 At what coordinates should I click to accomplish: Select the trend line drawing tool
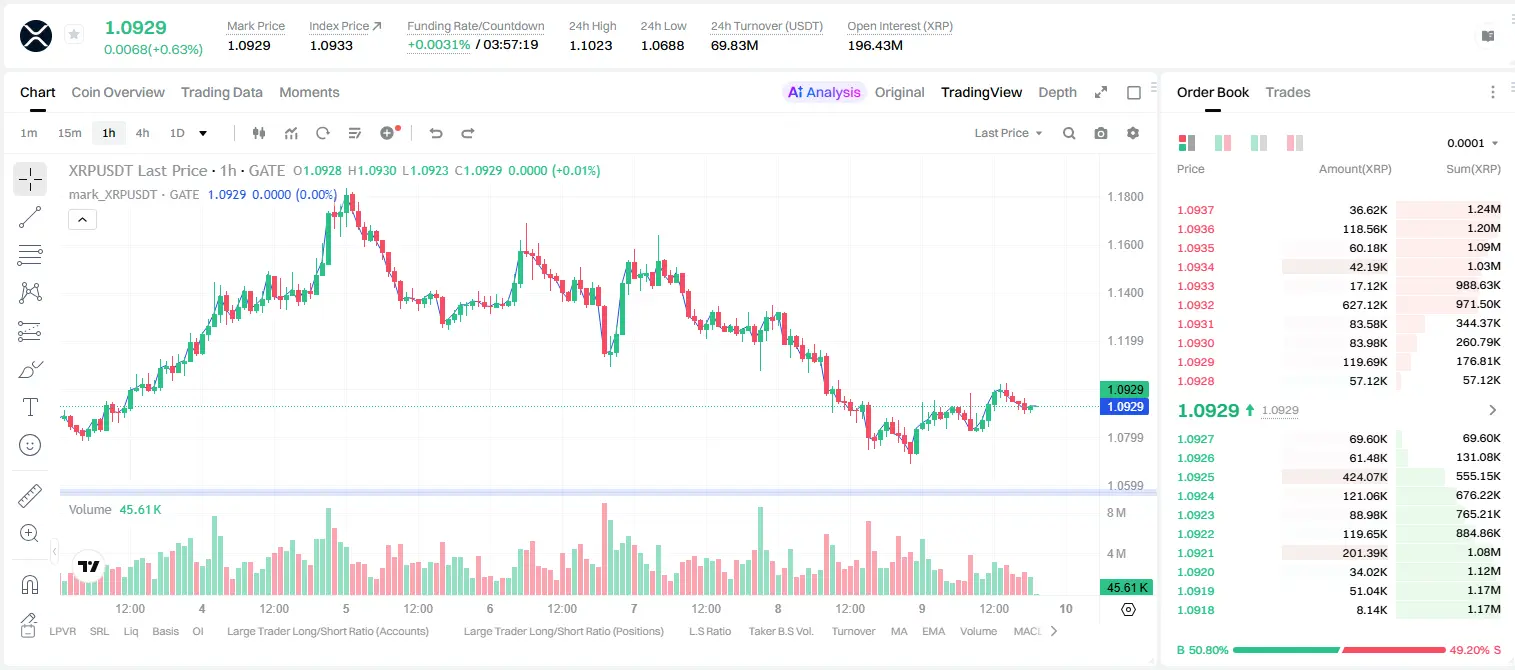coord(30,217)
